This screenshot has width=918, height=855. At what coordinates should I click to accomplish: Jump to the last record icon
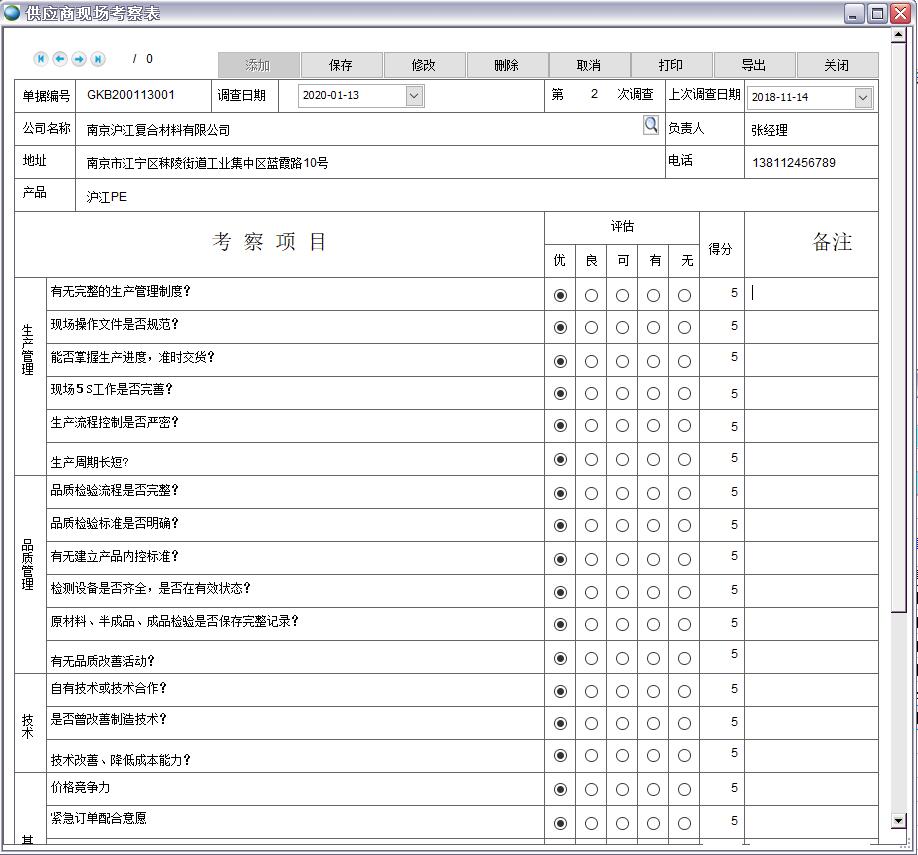pos(98,59)
